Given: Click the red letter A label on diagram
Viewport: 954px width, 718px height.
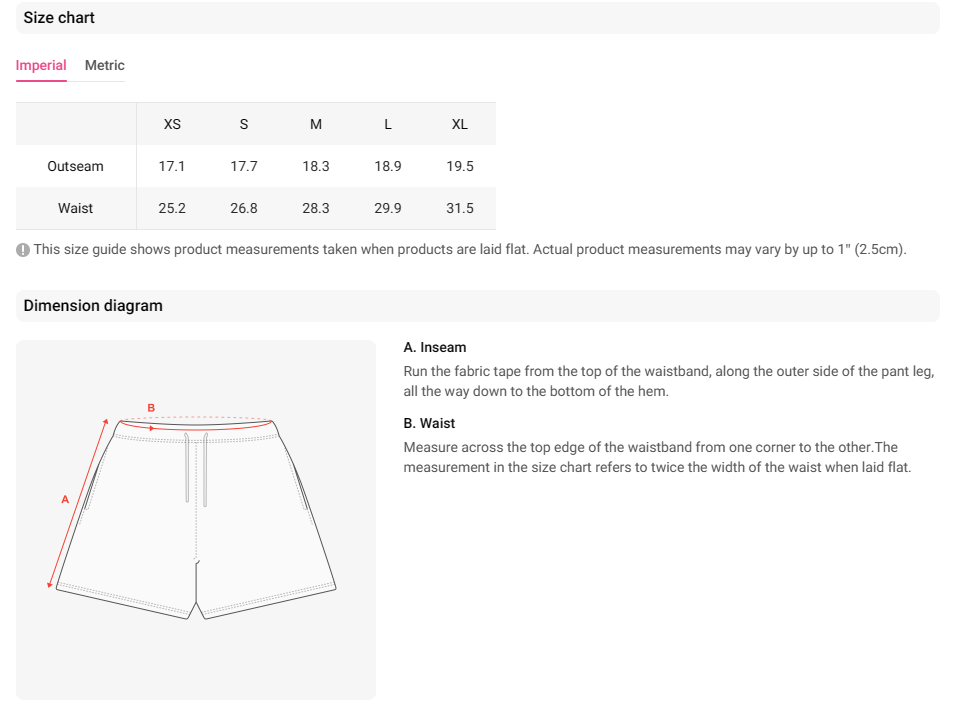Looking at the screenshot, I should 65,500.
